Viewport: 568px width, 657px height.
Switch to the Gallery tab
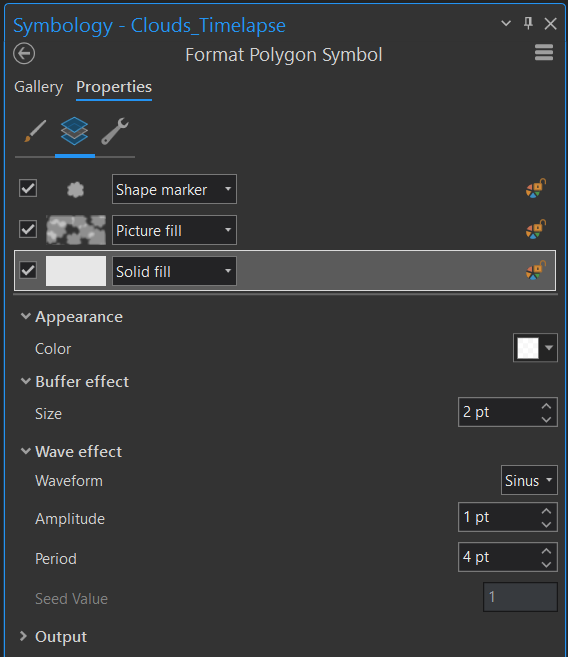[39, 87]
